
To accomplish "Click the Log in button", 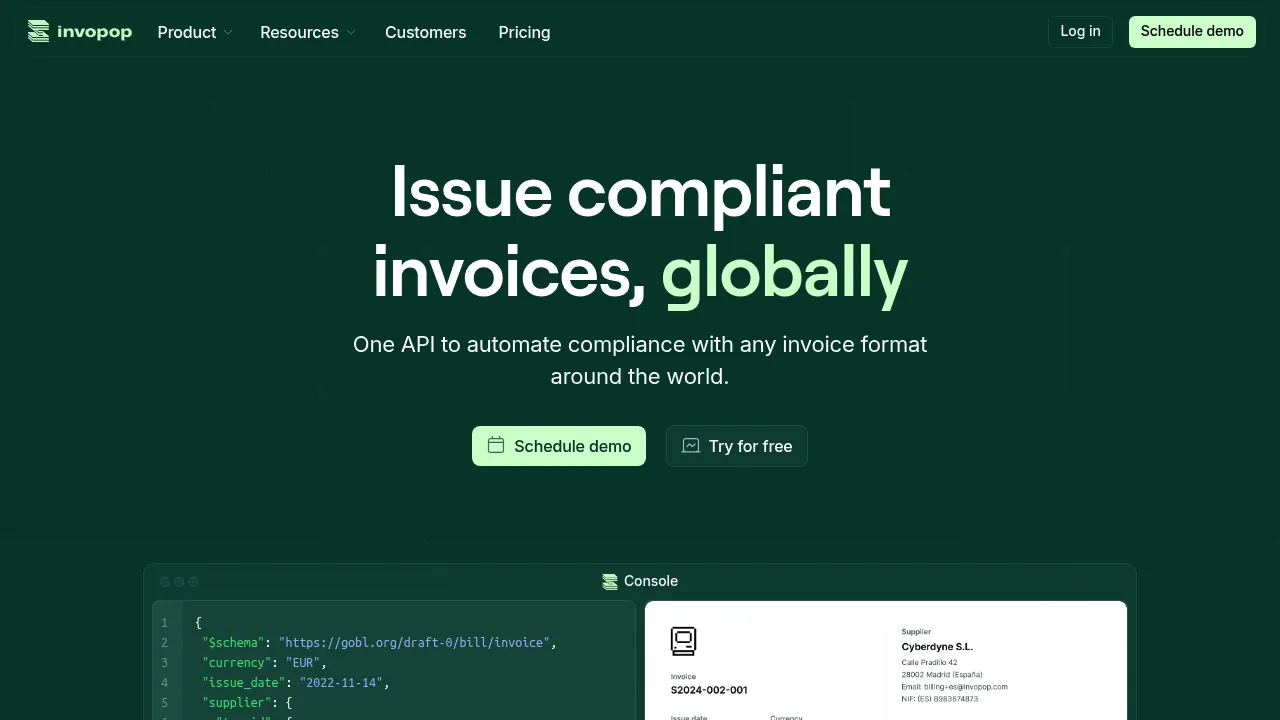I will pyautogui.click(x=1080, y=31).
